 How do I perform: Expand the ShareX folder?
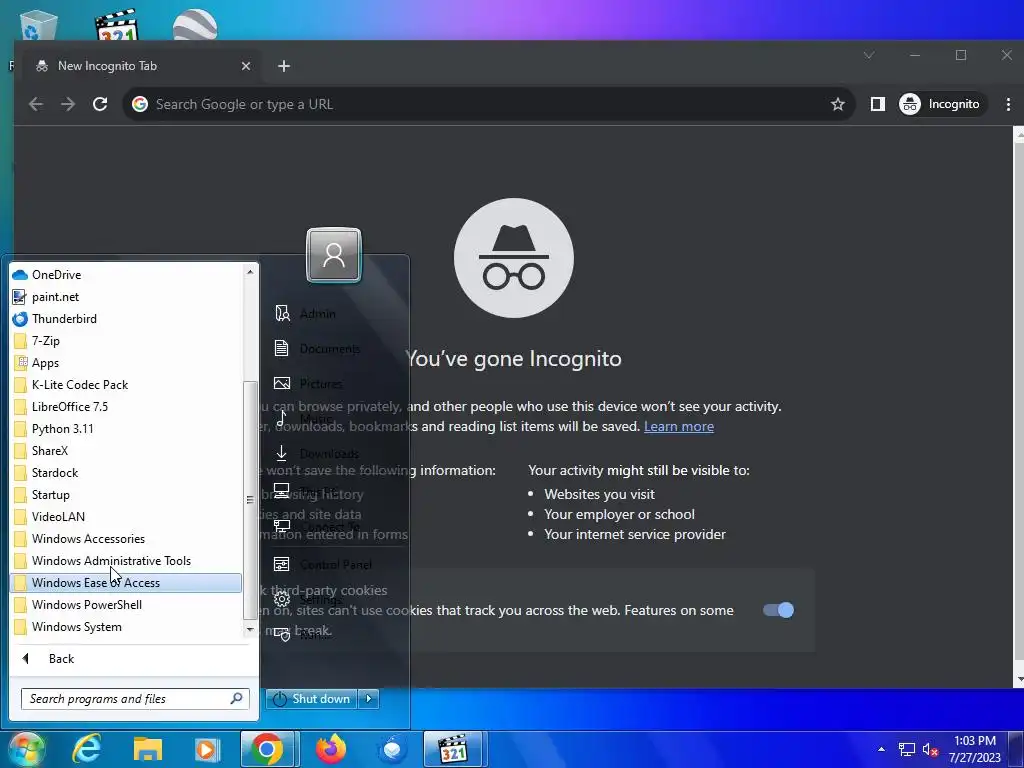point(126,451)
